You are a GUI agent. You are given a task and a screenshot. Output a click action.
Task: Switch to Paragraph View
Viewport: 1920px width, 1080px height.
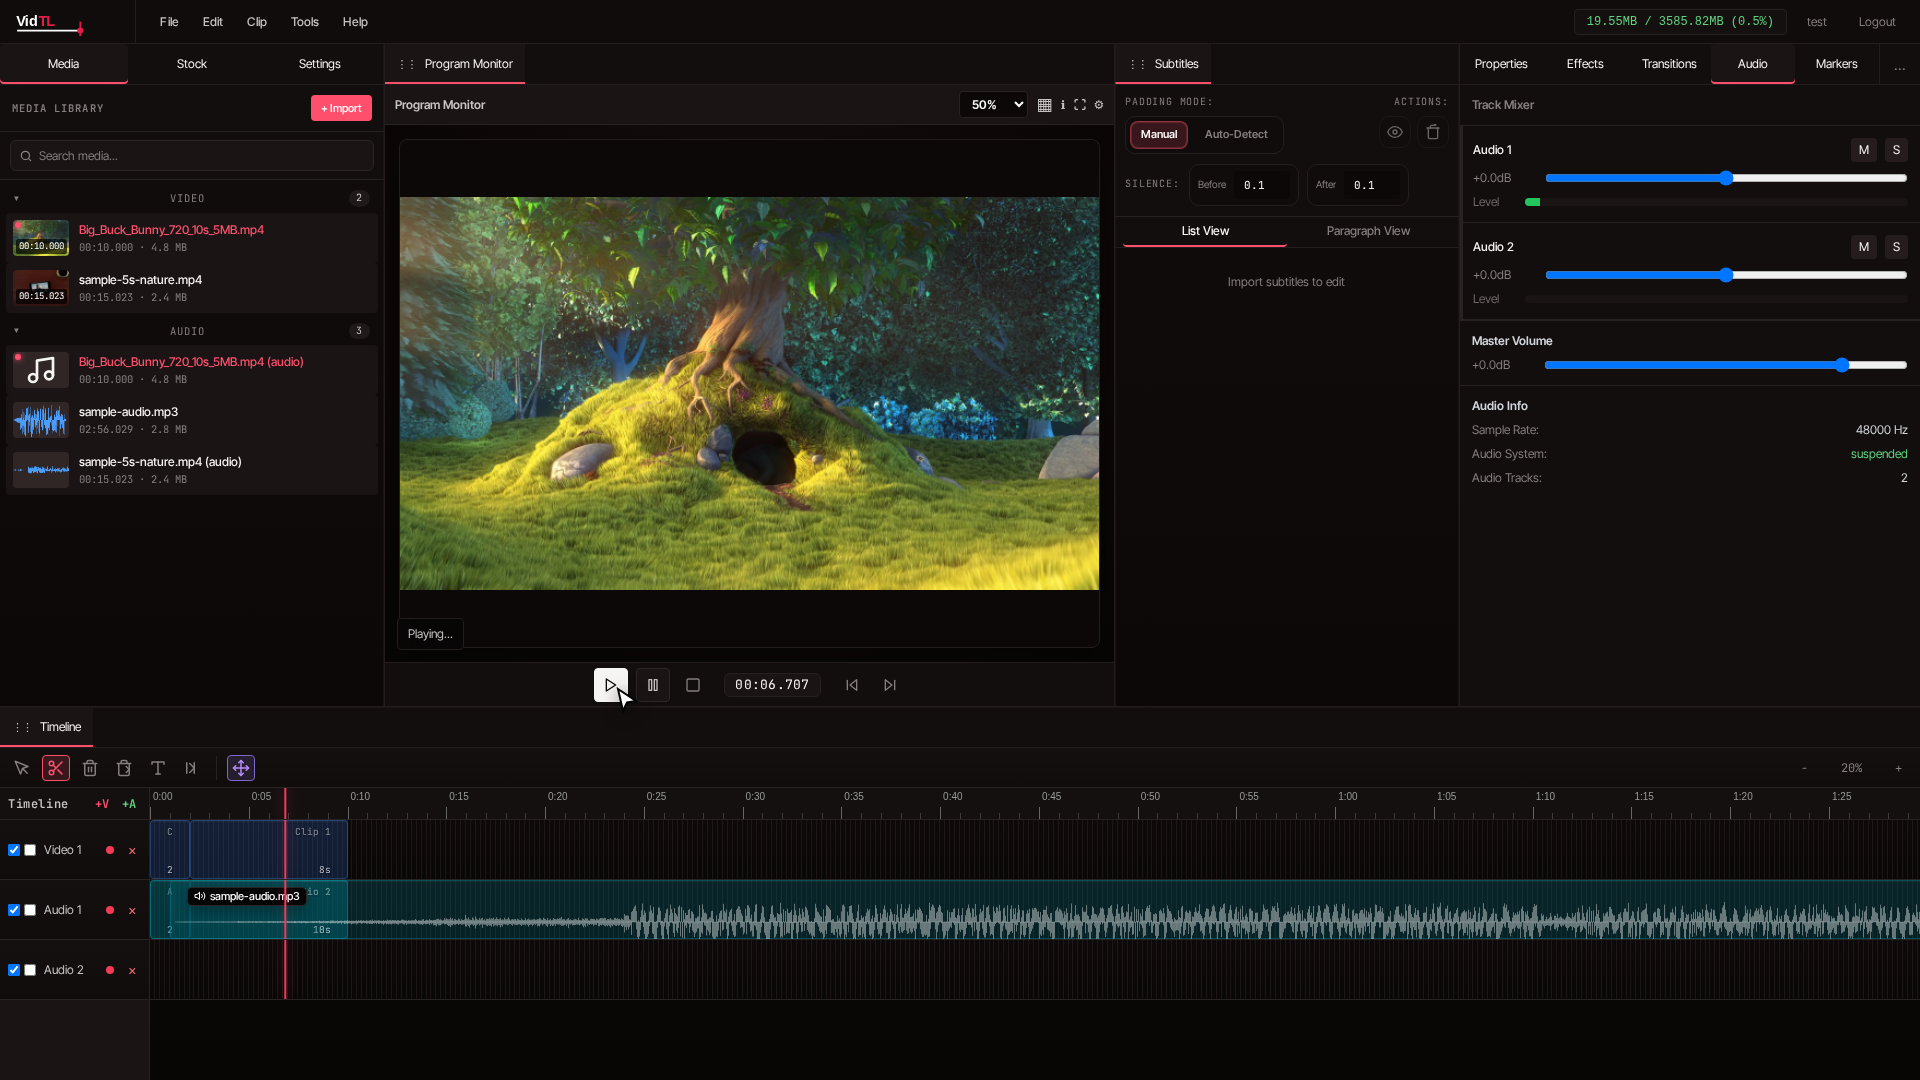[x=1368, y=231]
